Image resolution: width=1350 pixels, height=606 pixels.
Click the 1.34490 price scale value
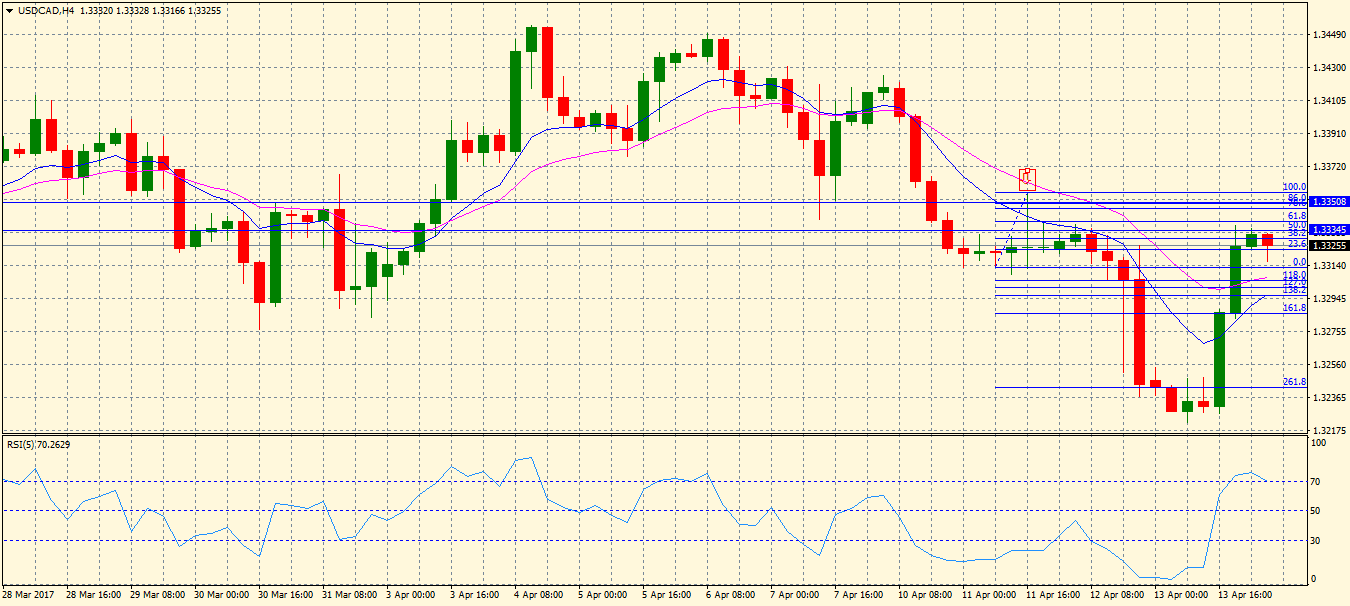[1327, 35]
